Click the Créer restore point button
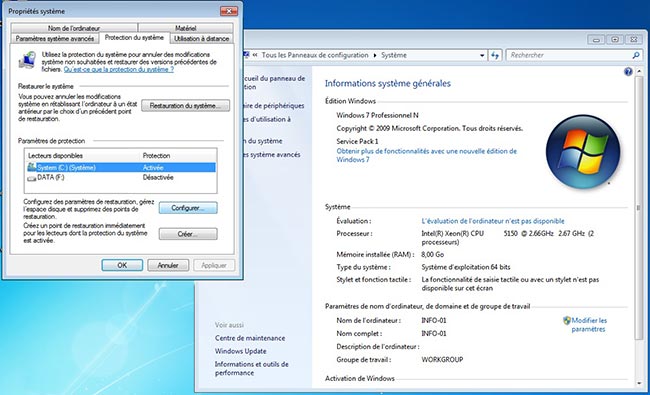Screen dimensions: 650x395 click(x=188, y=234)
